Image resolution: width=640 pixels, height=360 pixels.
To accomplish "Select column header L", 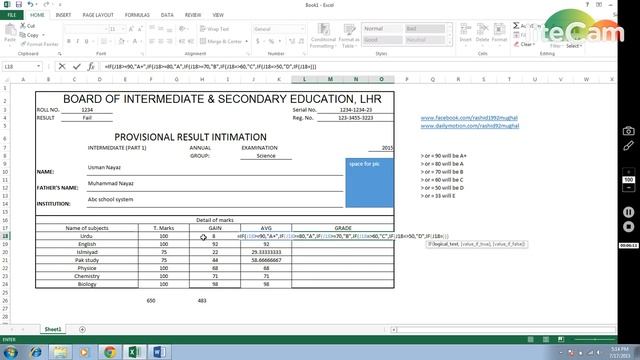I will (304, 79).
